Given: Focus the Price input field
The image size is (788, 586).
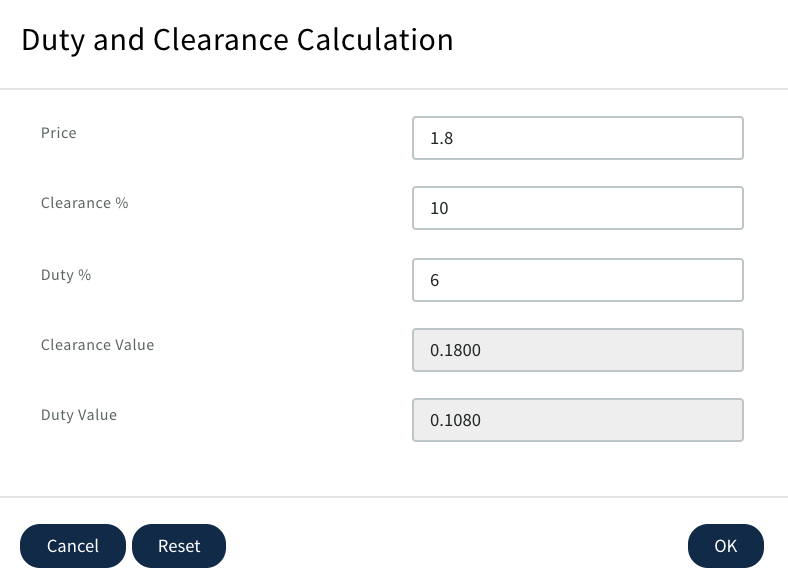Looking at the screenshot, I should click(x=577, y=138).
